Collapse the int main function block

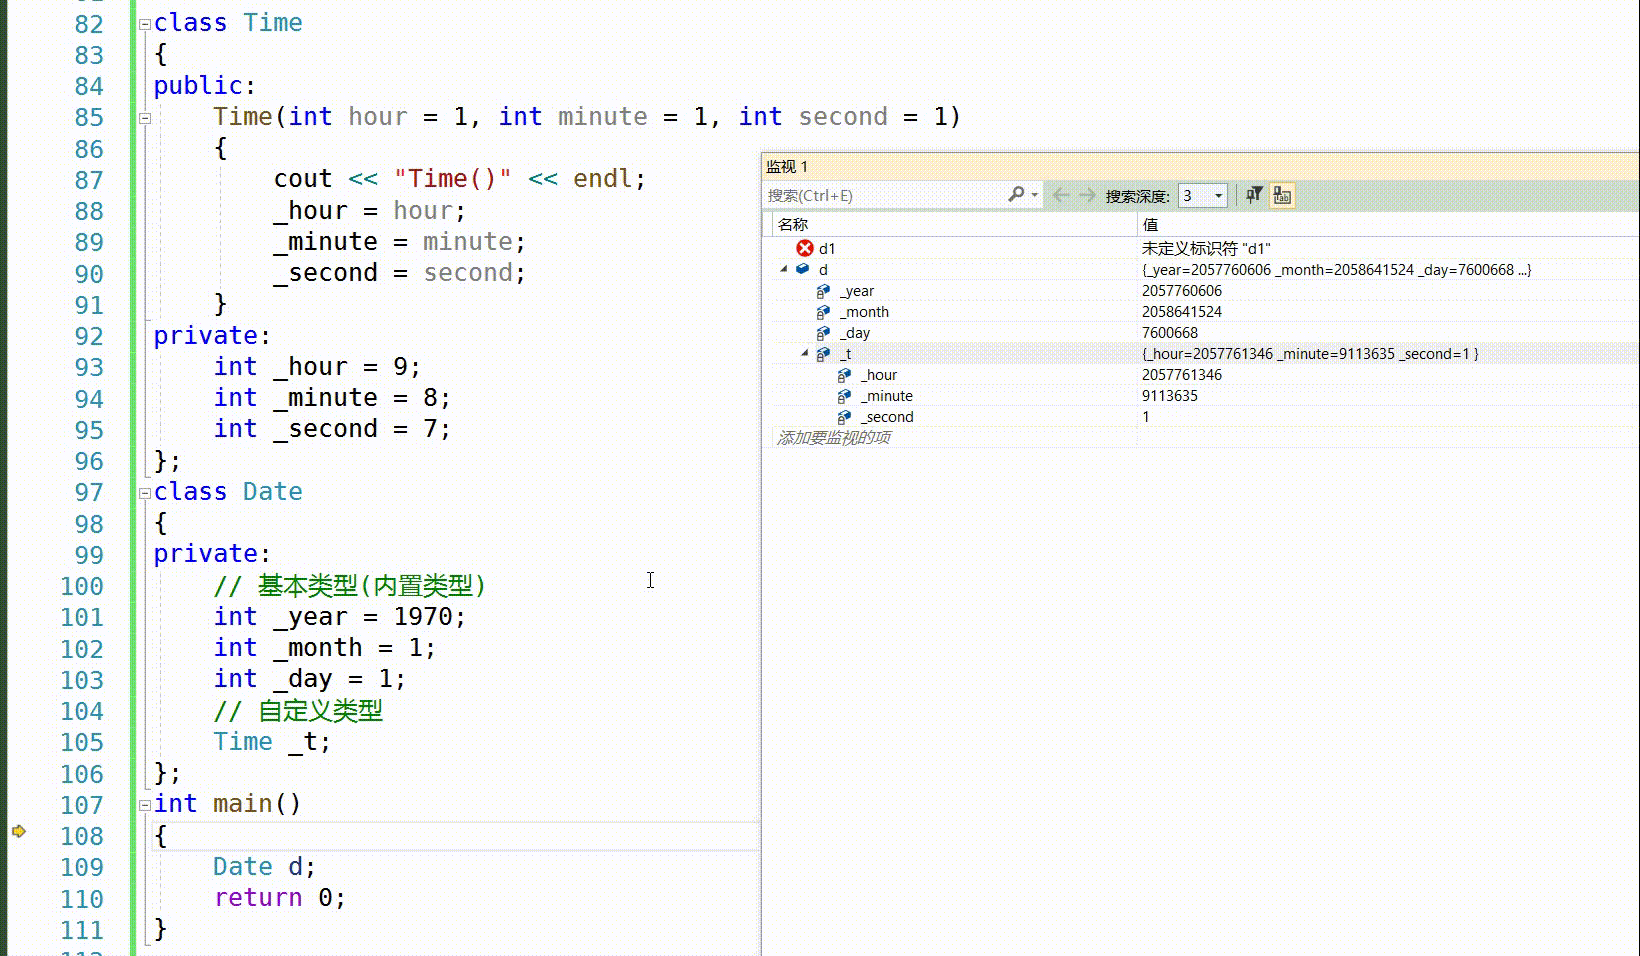point(145,804)
